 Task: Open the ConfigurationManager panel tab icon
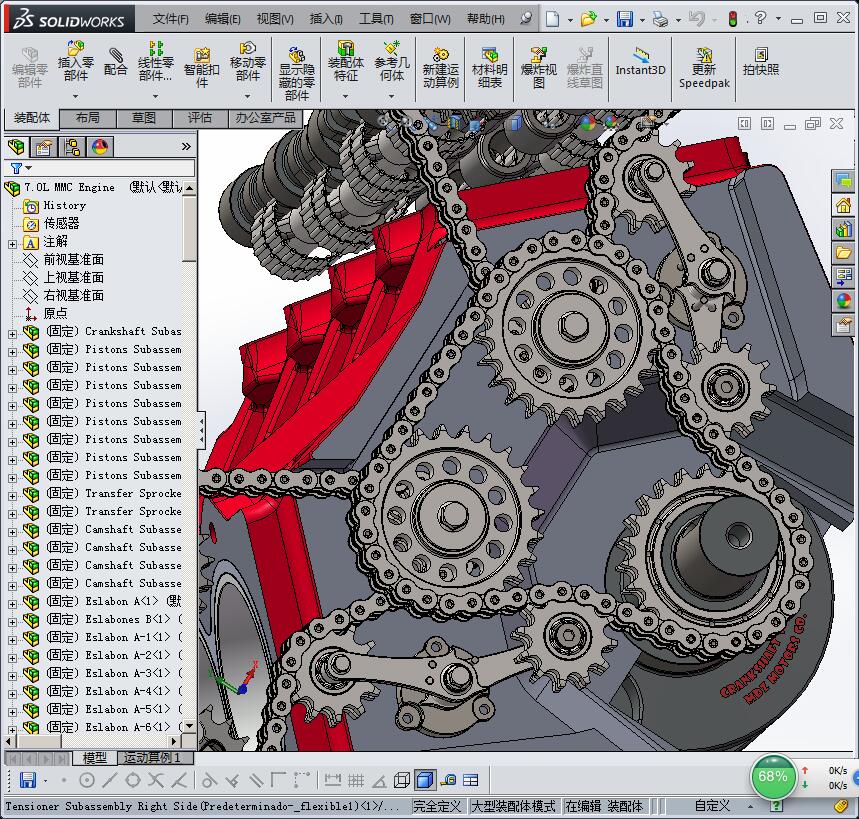72,147
